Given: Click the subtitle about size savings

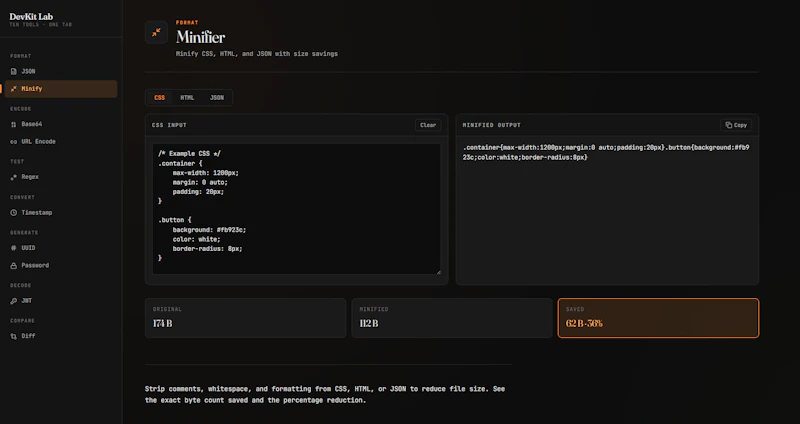Looking at the screenshot, I should tap(257, 54).
